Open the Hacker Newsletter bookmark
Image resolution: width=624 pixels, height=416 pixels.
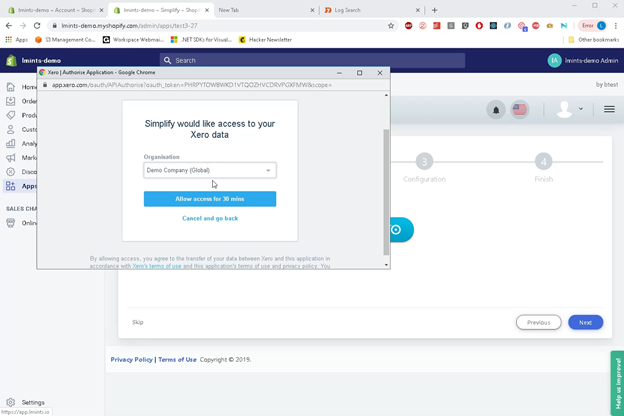(x=265, y=40)
